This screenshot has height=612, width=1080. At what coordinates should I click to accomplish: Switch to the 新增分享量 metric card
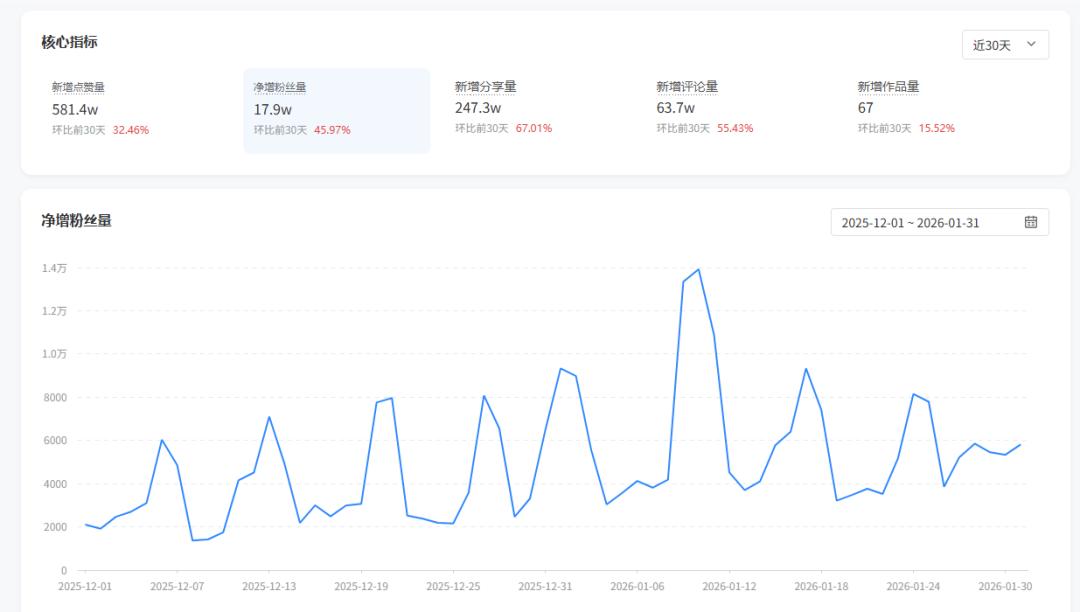(538, 110)
